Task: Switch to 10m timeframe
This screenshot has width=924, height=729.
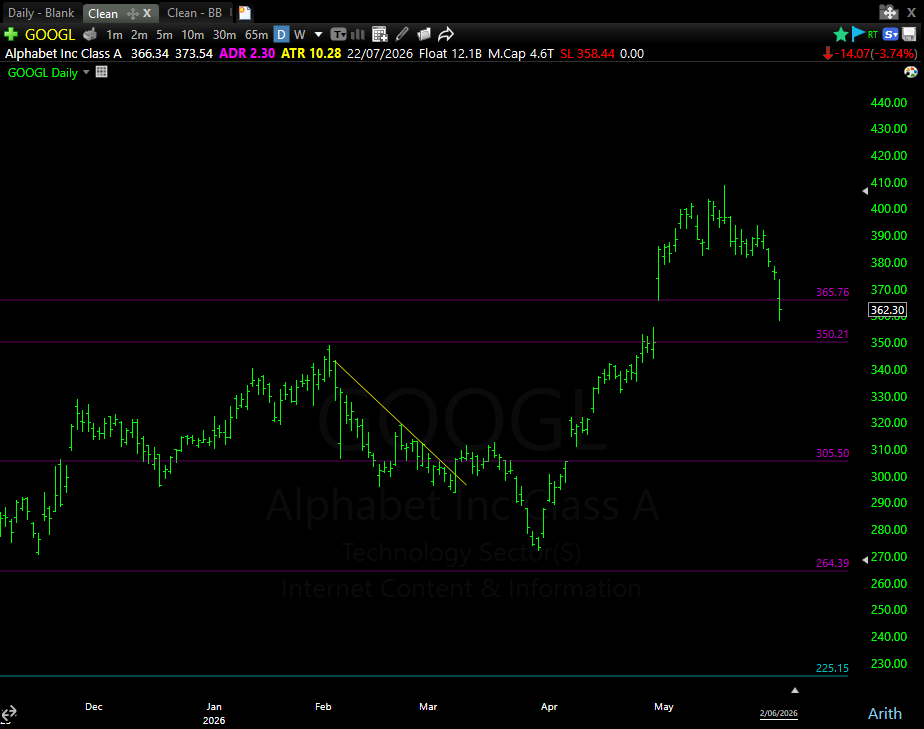Action: click(x=193, y=35)
